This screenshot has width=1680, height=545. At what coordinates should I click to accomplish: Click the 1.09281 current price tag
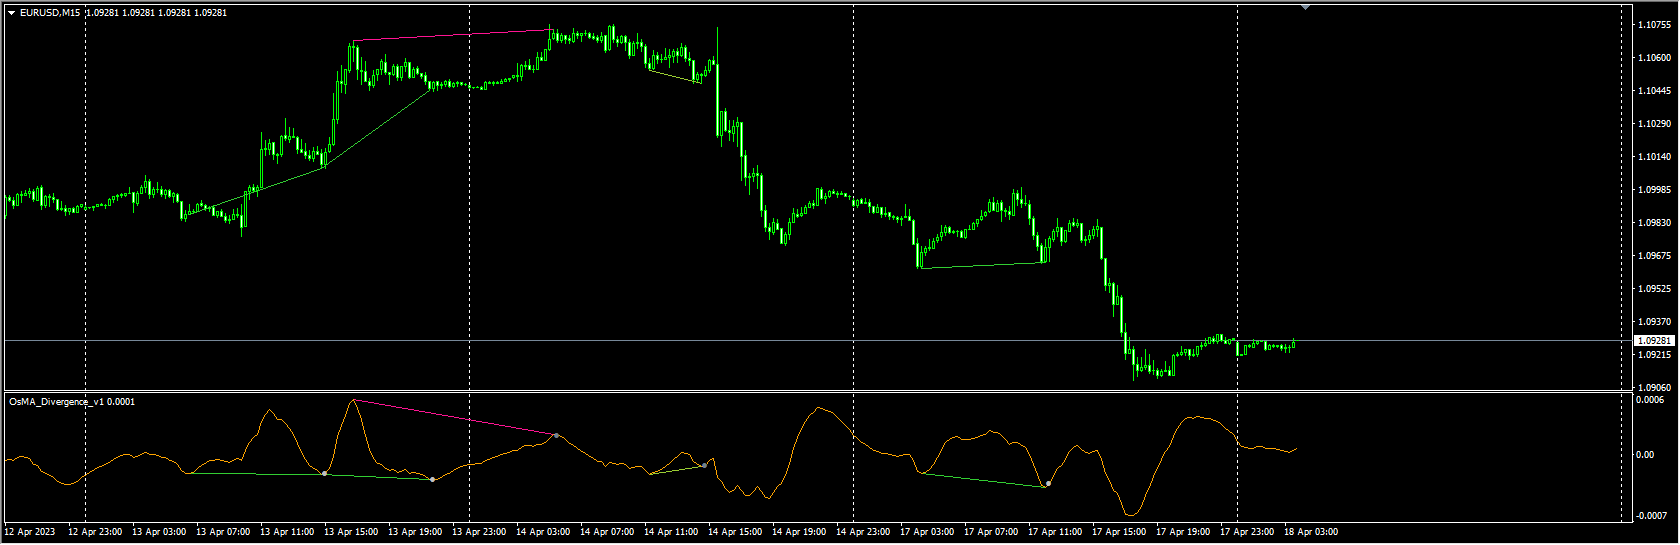1654,341
